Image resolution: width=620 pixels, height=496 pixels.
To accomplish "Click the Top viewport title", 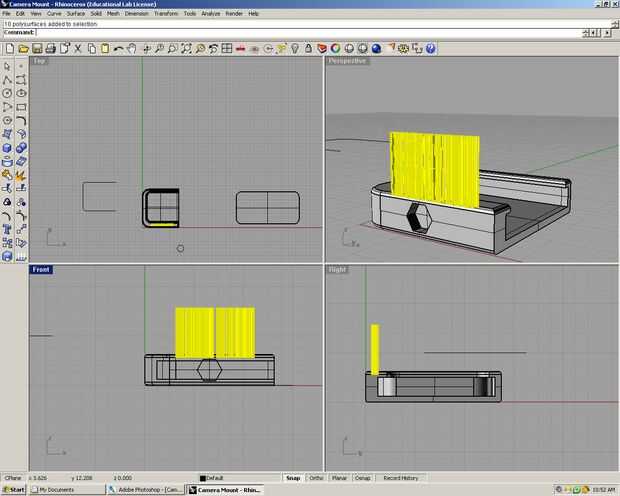I will [40, 61].
